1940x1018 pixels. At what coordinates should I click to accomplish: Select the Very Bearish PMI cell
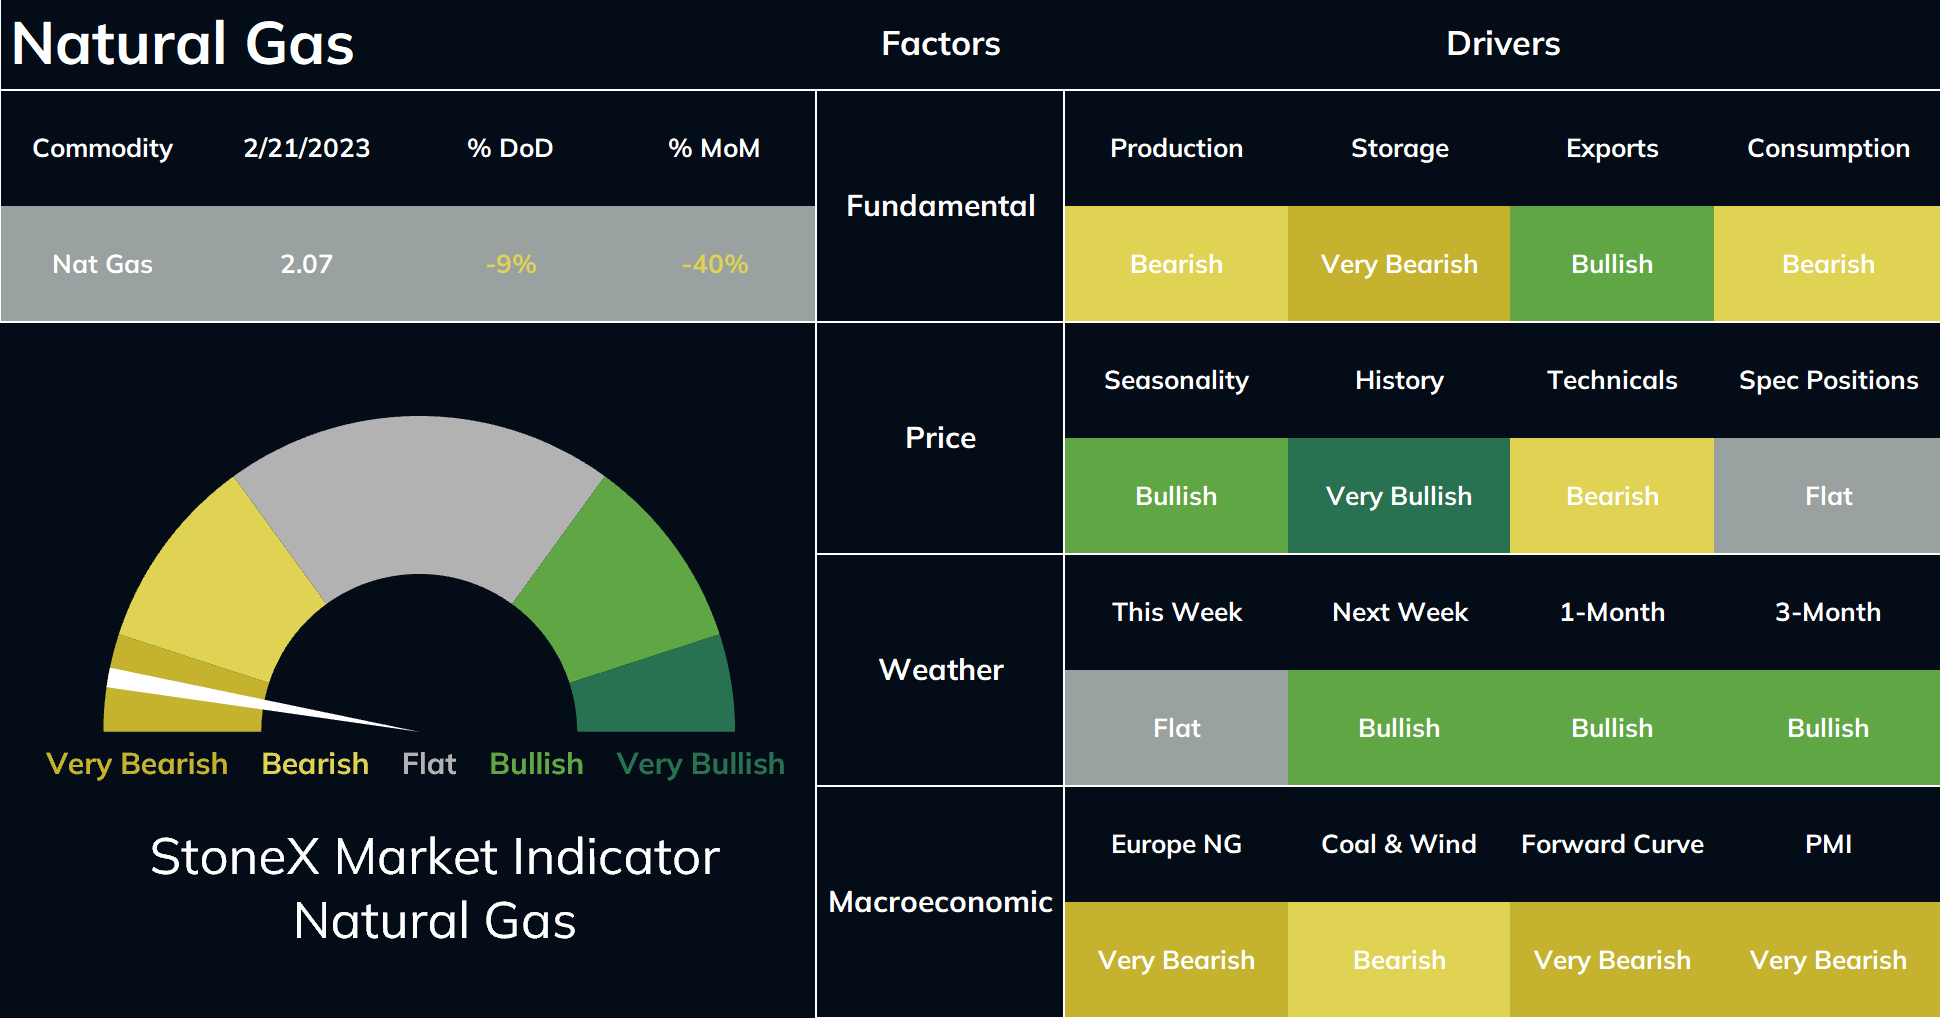pyautogui.click(x=1827, y=960)
